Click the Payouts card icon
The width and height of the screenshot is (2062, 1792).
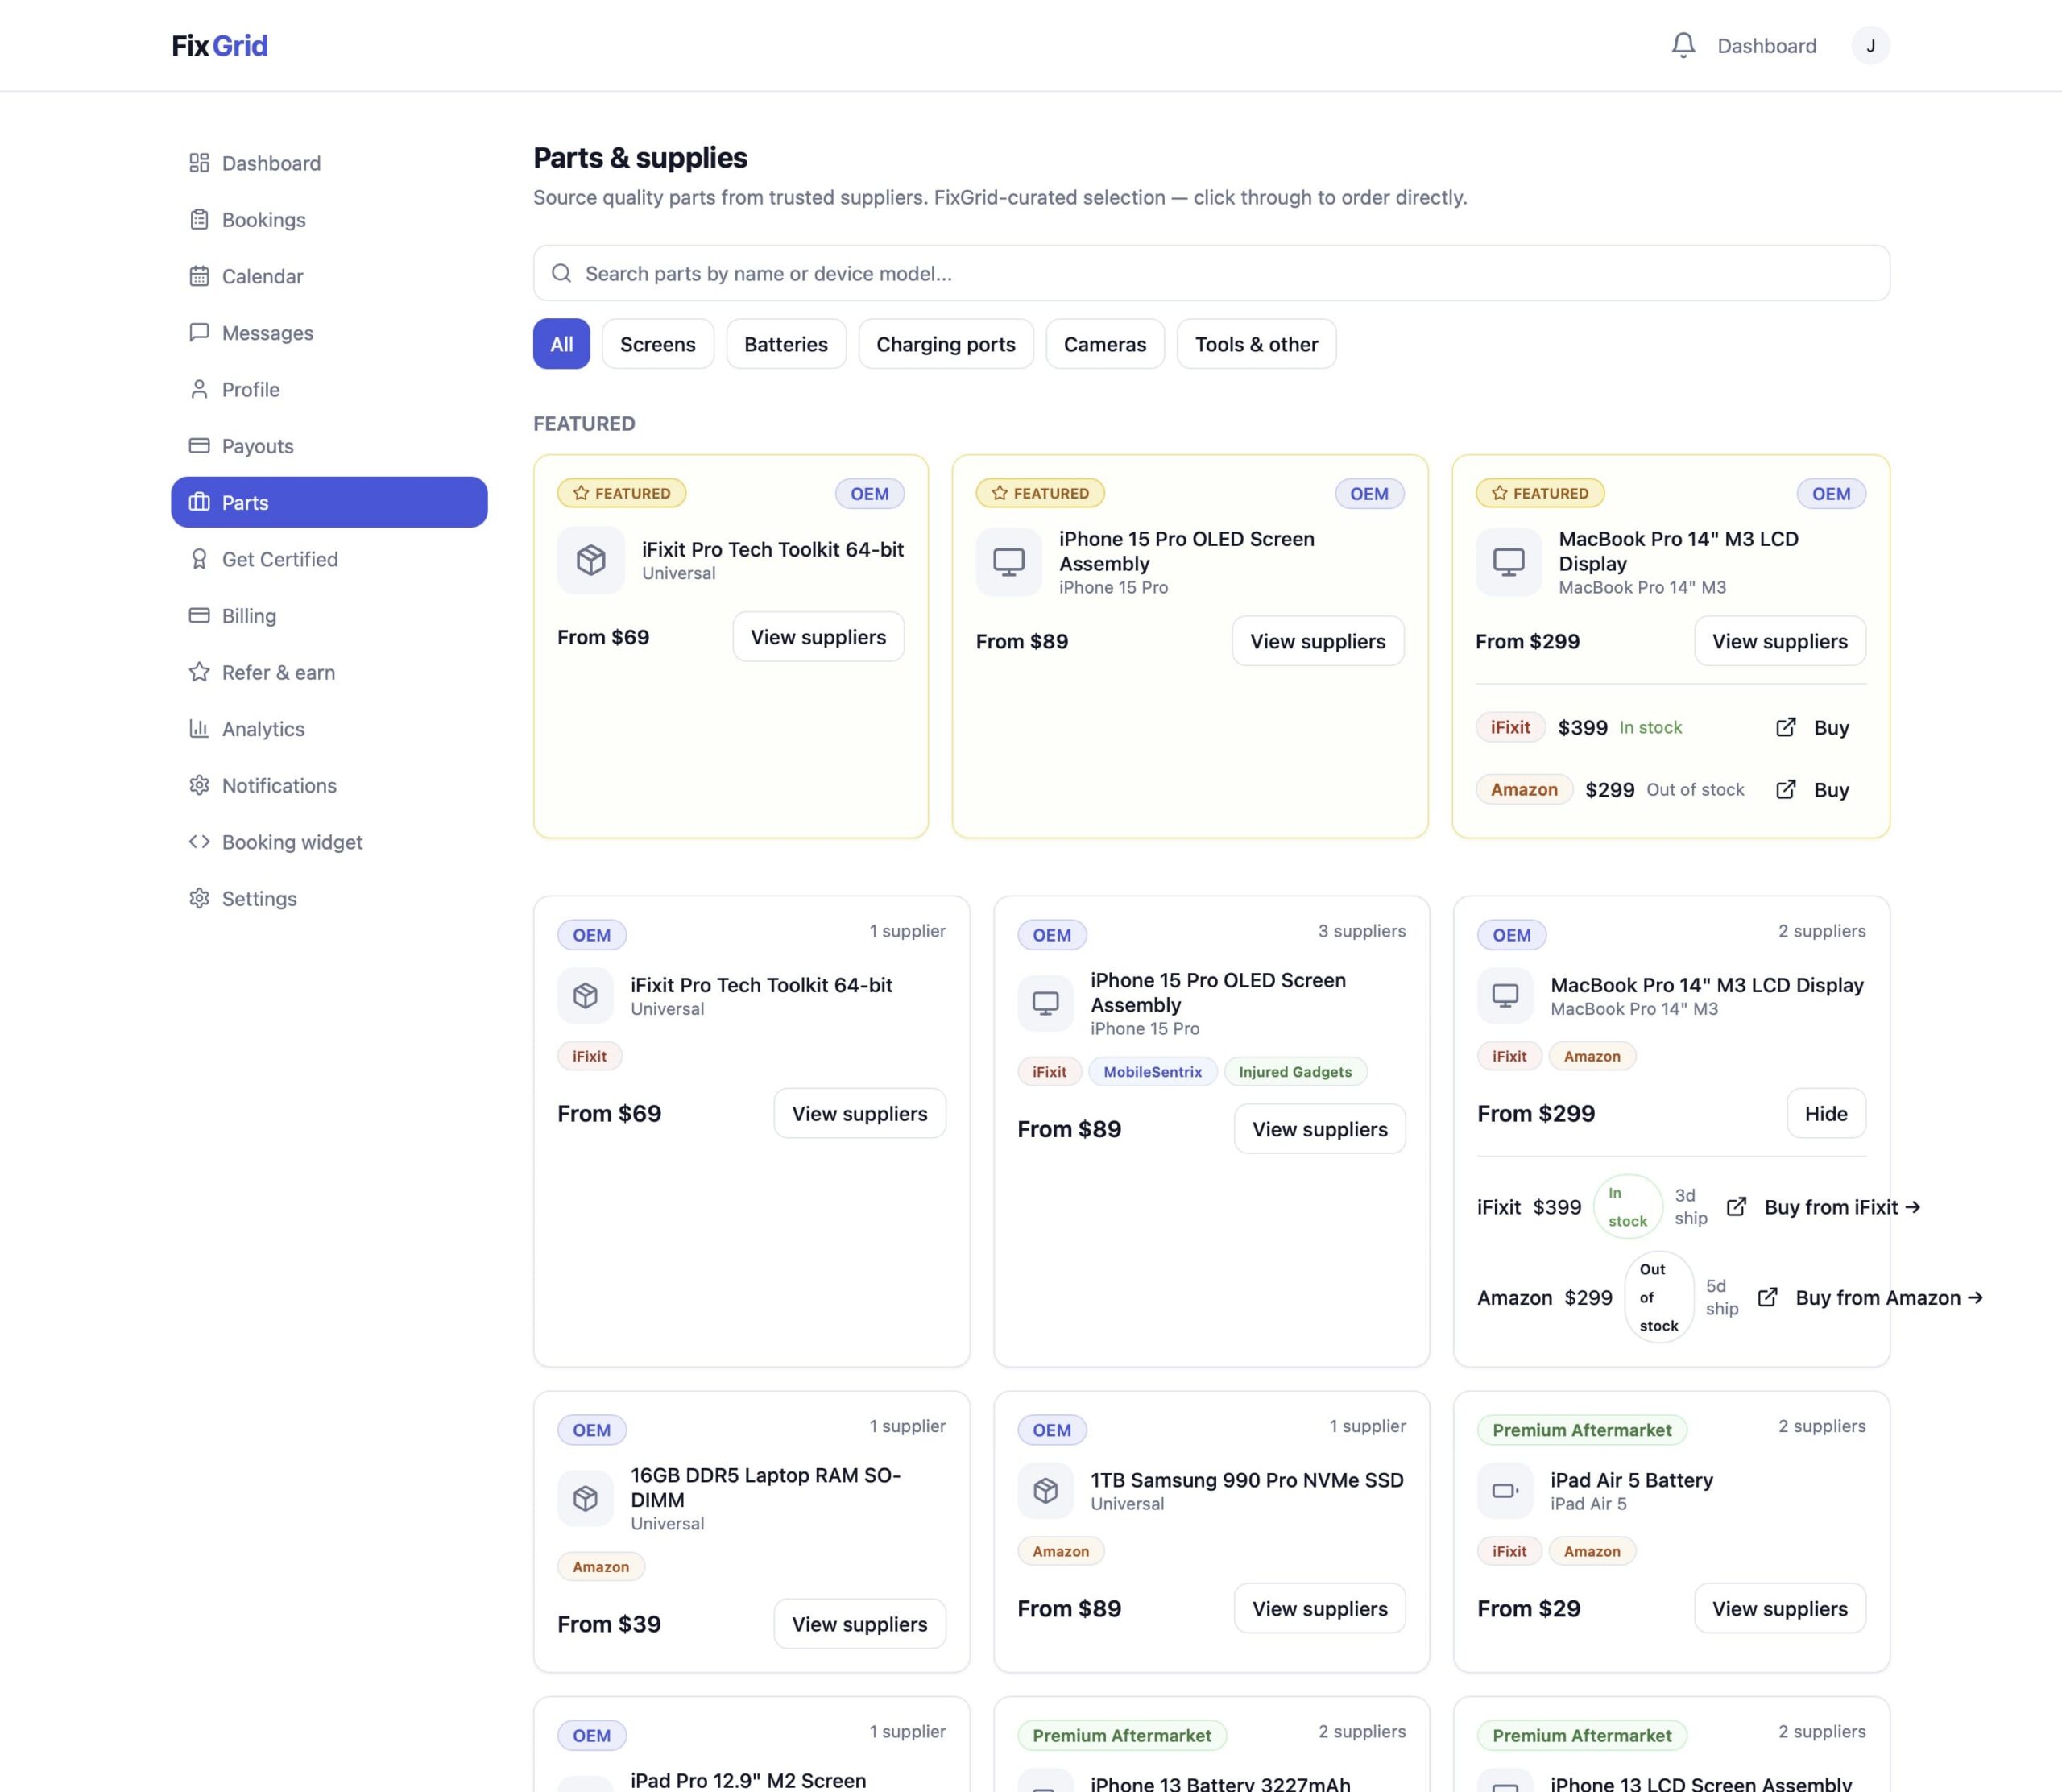(199, 445)
